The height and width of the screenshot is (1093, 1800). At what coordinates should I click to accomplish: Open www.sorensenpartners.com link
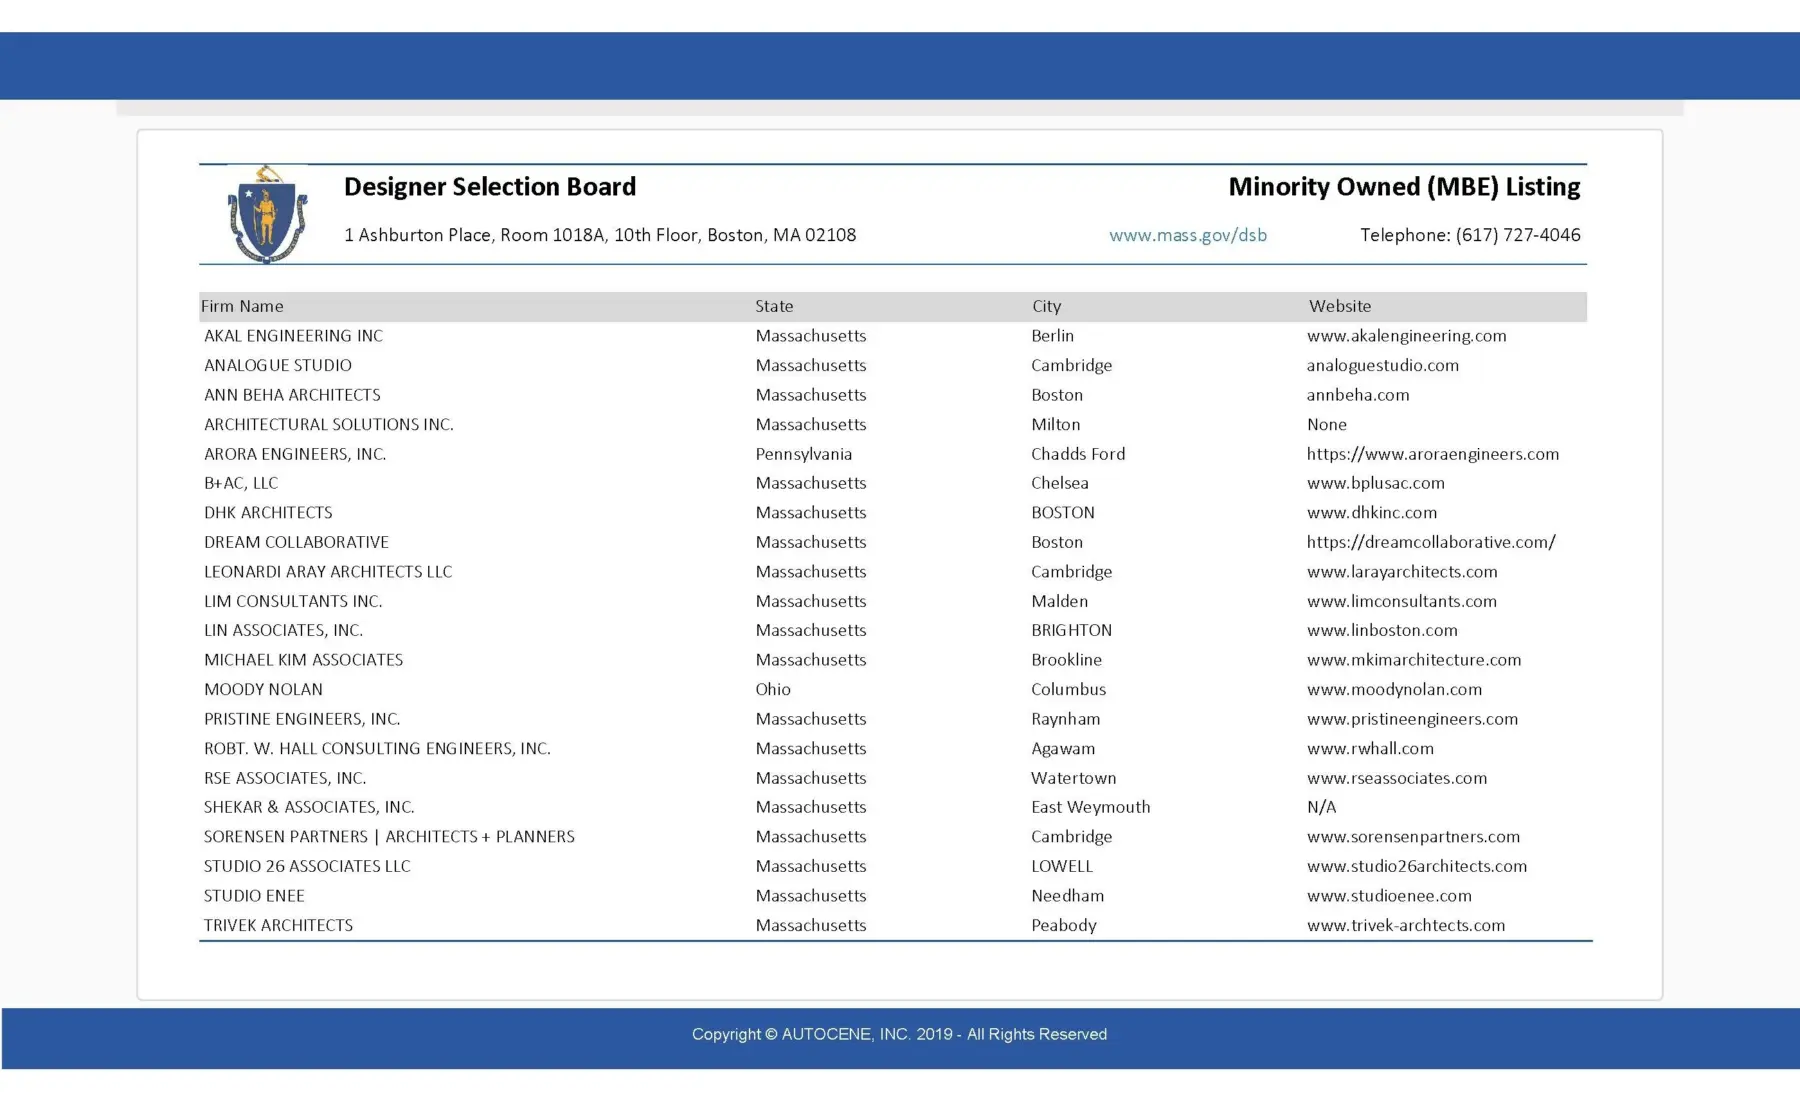1413,836
